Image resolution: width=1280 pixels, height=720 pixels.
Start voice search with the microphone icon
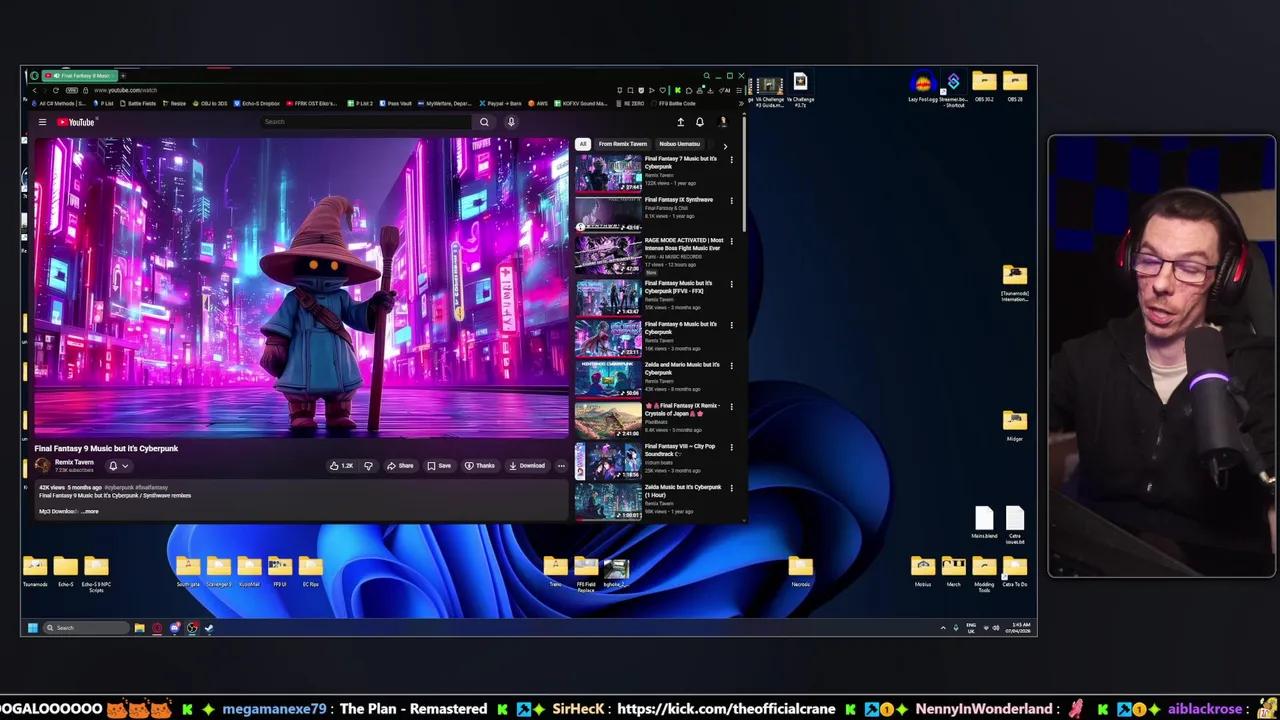(x=511, y=121)
